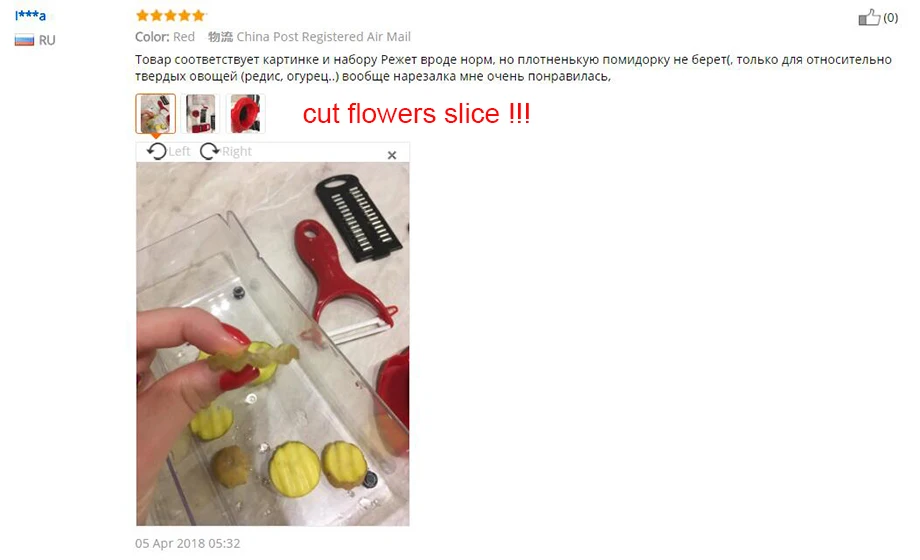Open the third thumbnail showing red slicer
Image resolution: width=920 pixels, height=560 pixels.
(x=246, y=113)
